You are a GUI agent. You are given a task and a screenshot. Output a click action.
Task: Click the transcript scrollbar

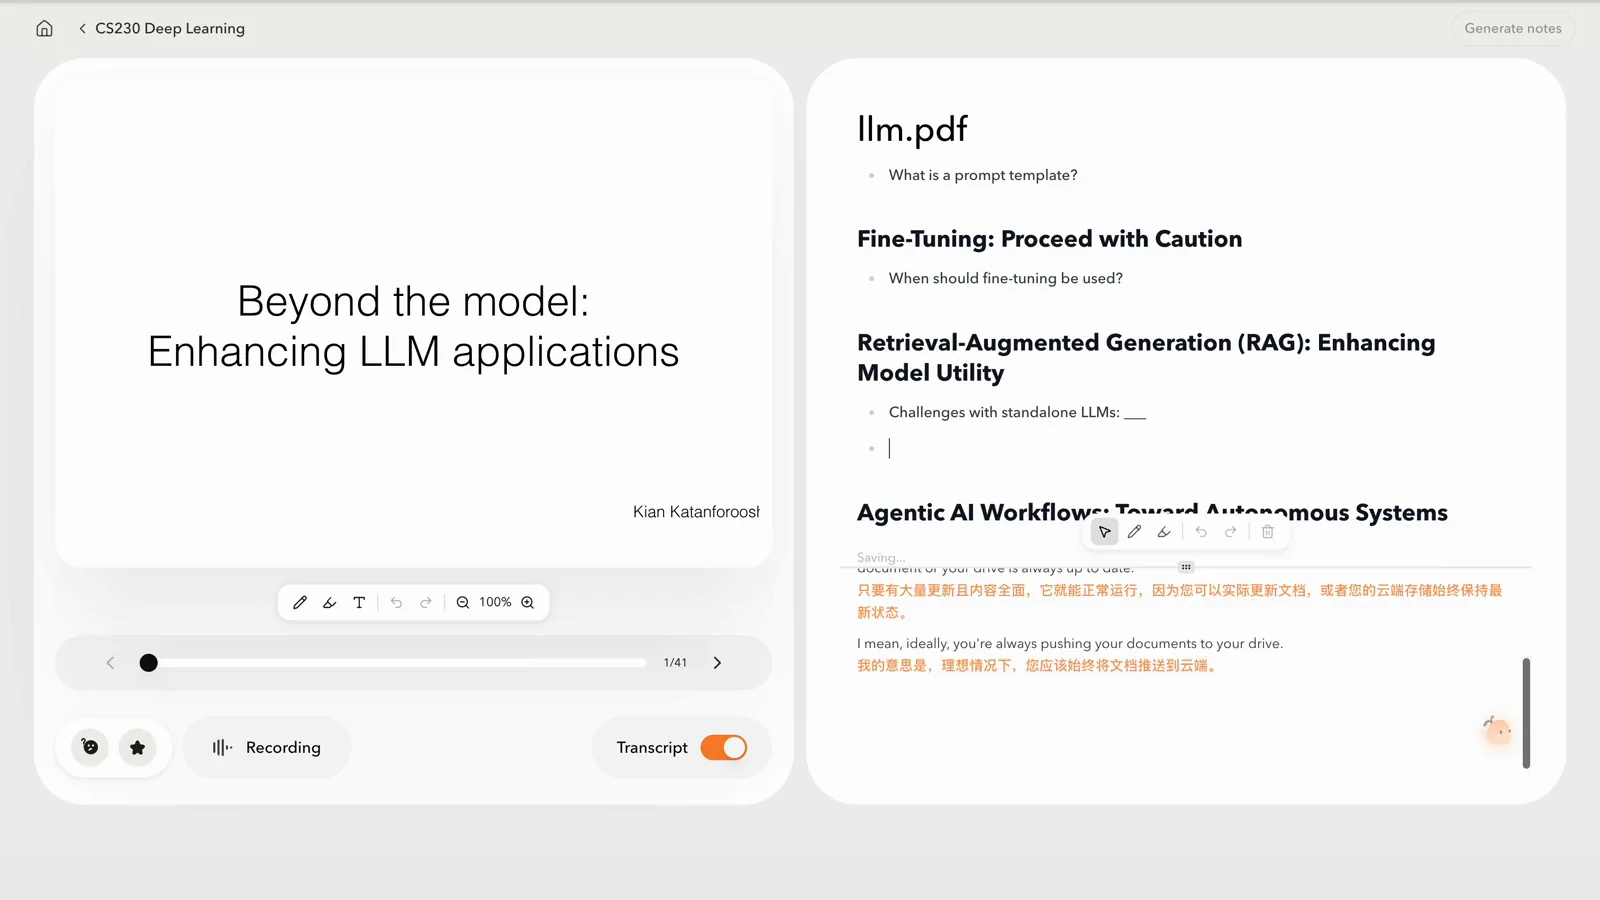1526,713
